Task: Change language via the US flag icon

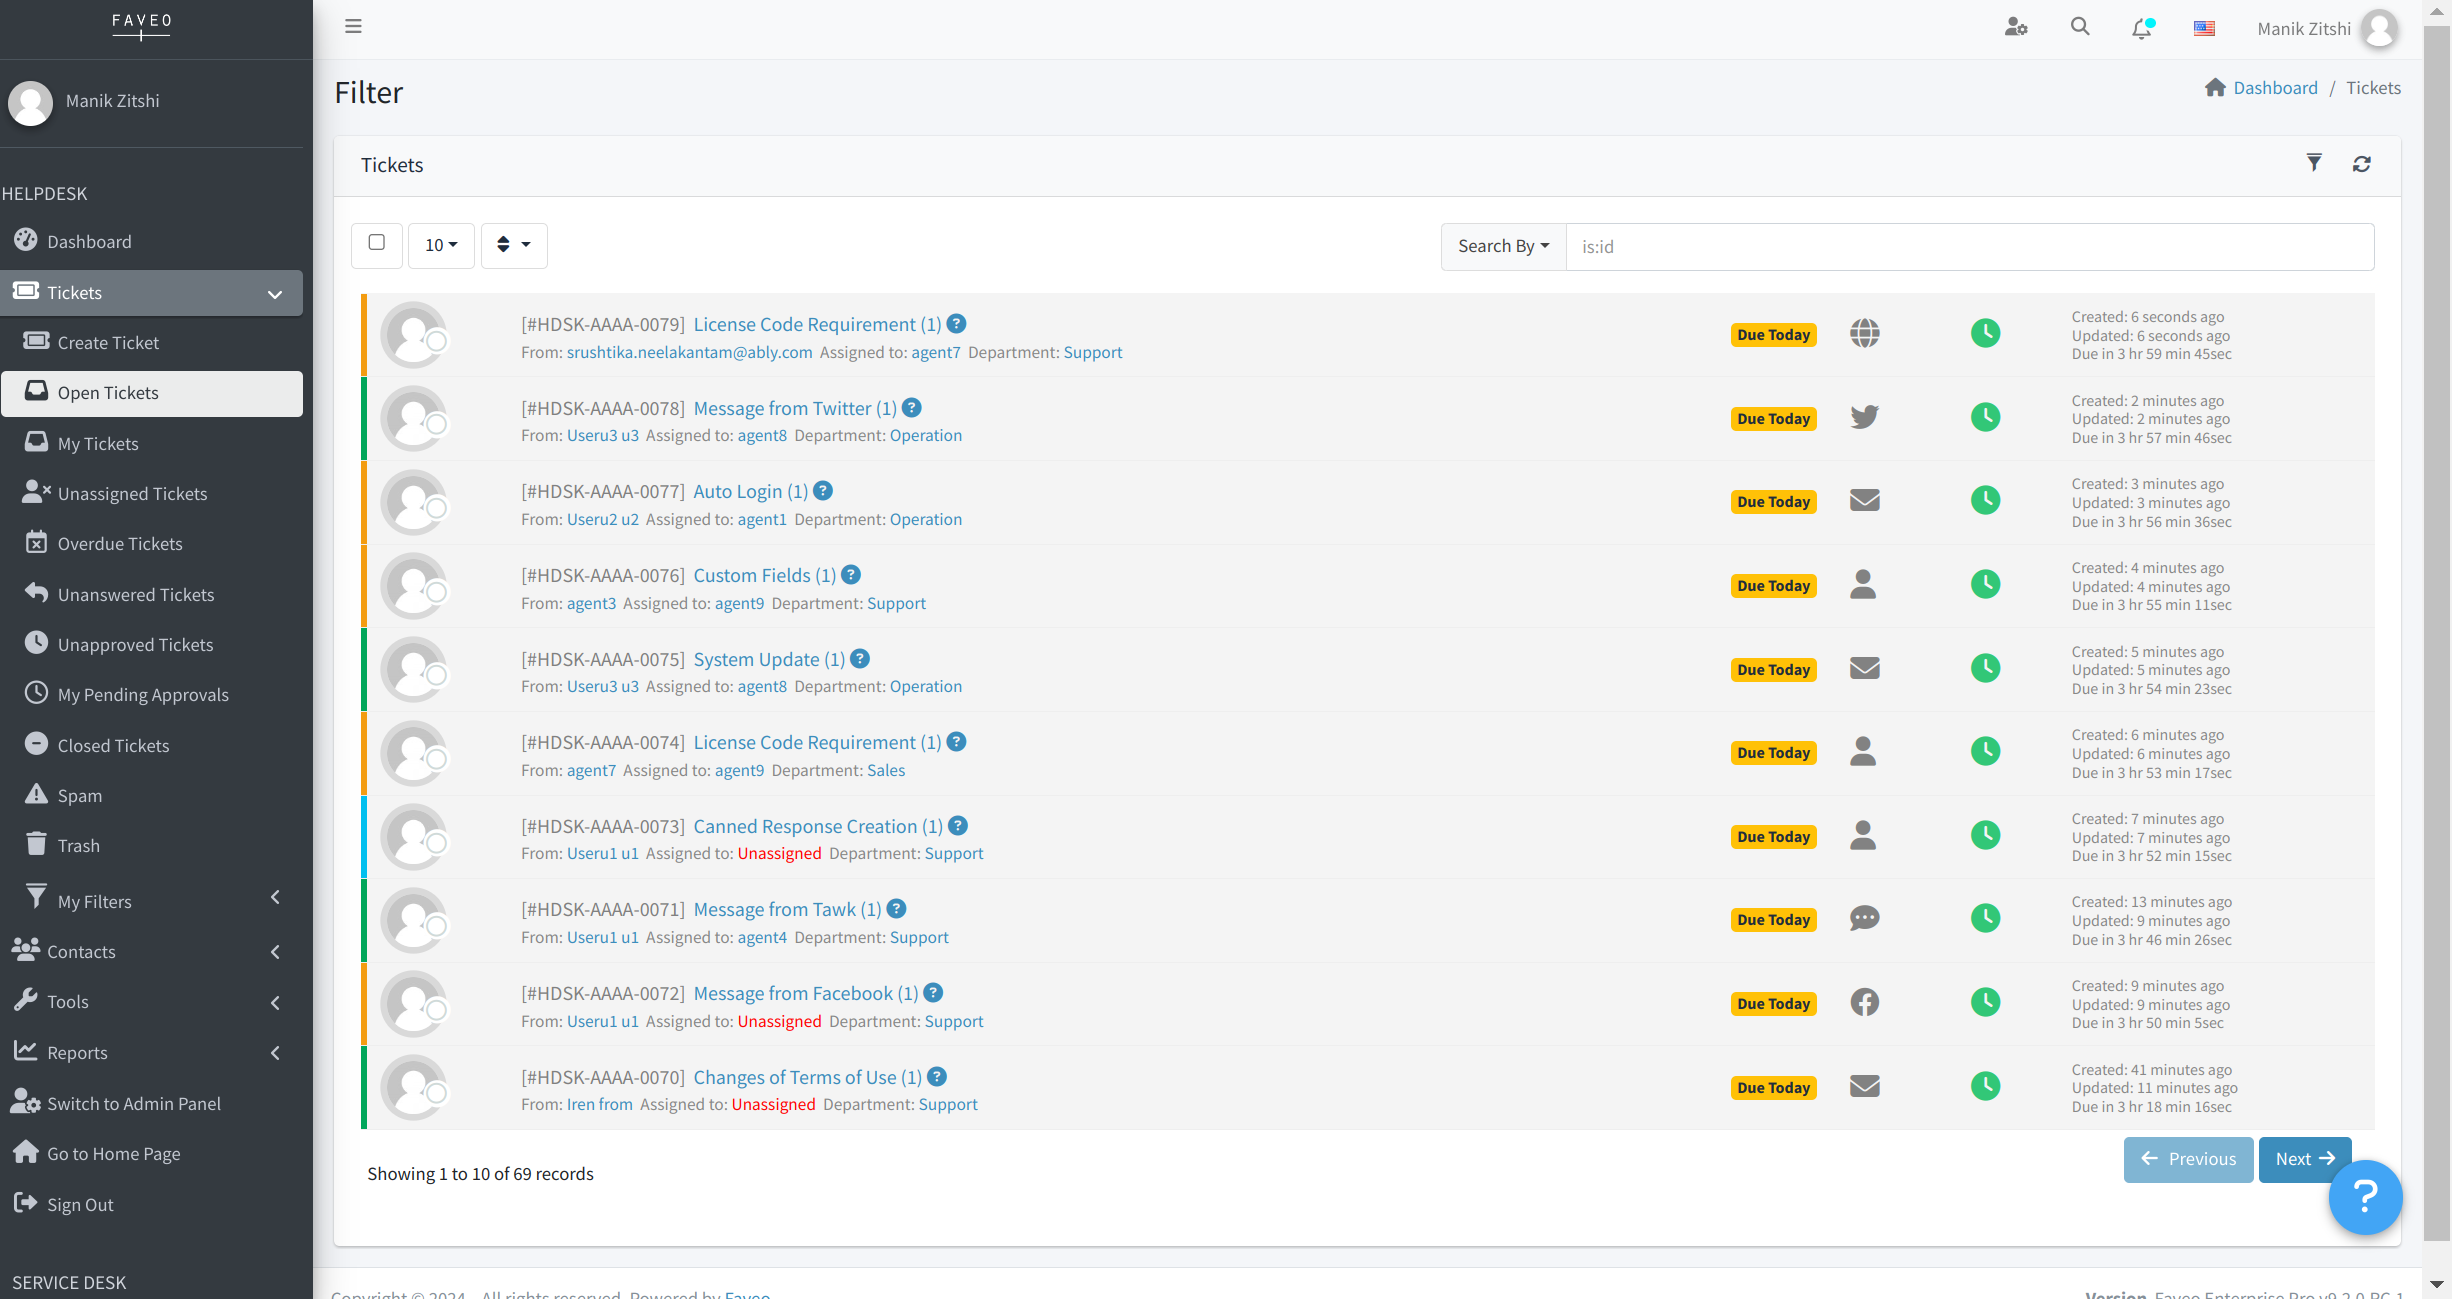Action: tap(2204, 28)
